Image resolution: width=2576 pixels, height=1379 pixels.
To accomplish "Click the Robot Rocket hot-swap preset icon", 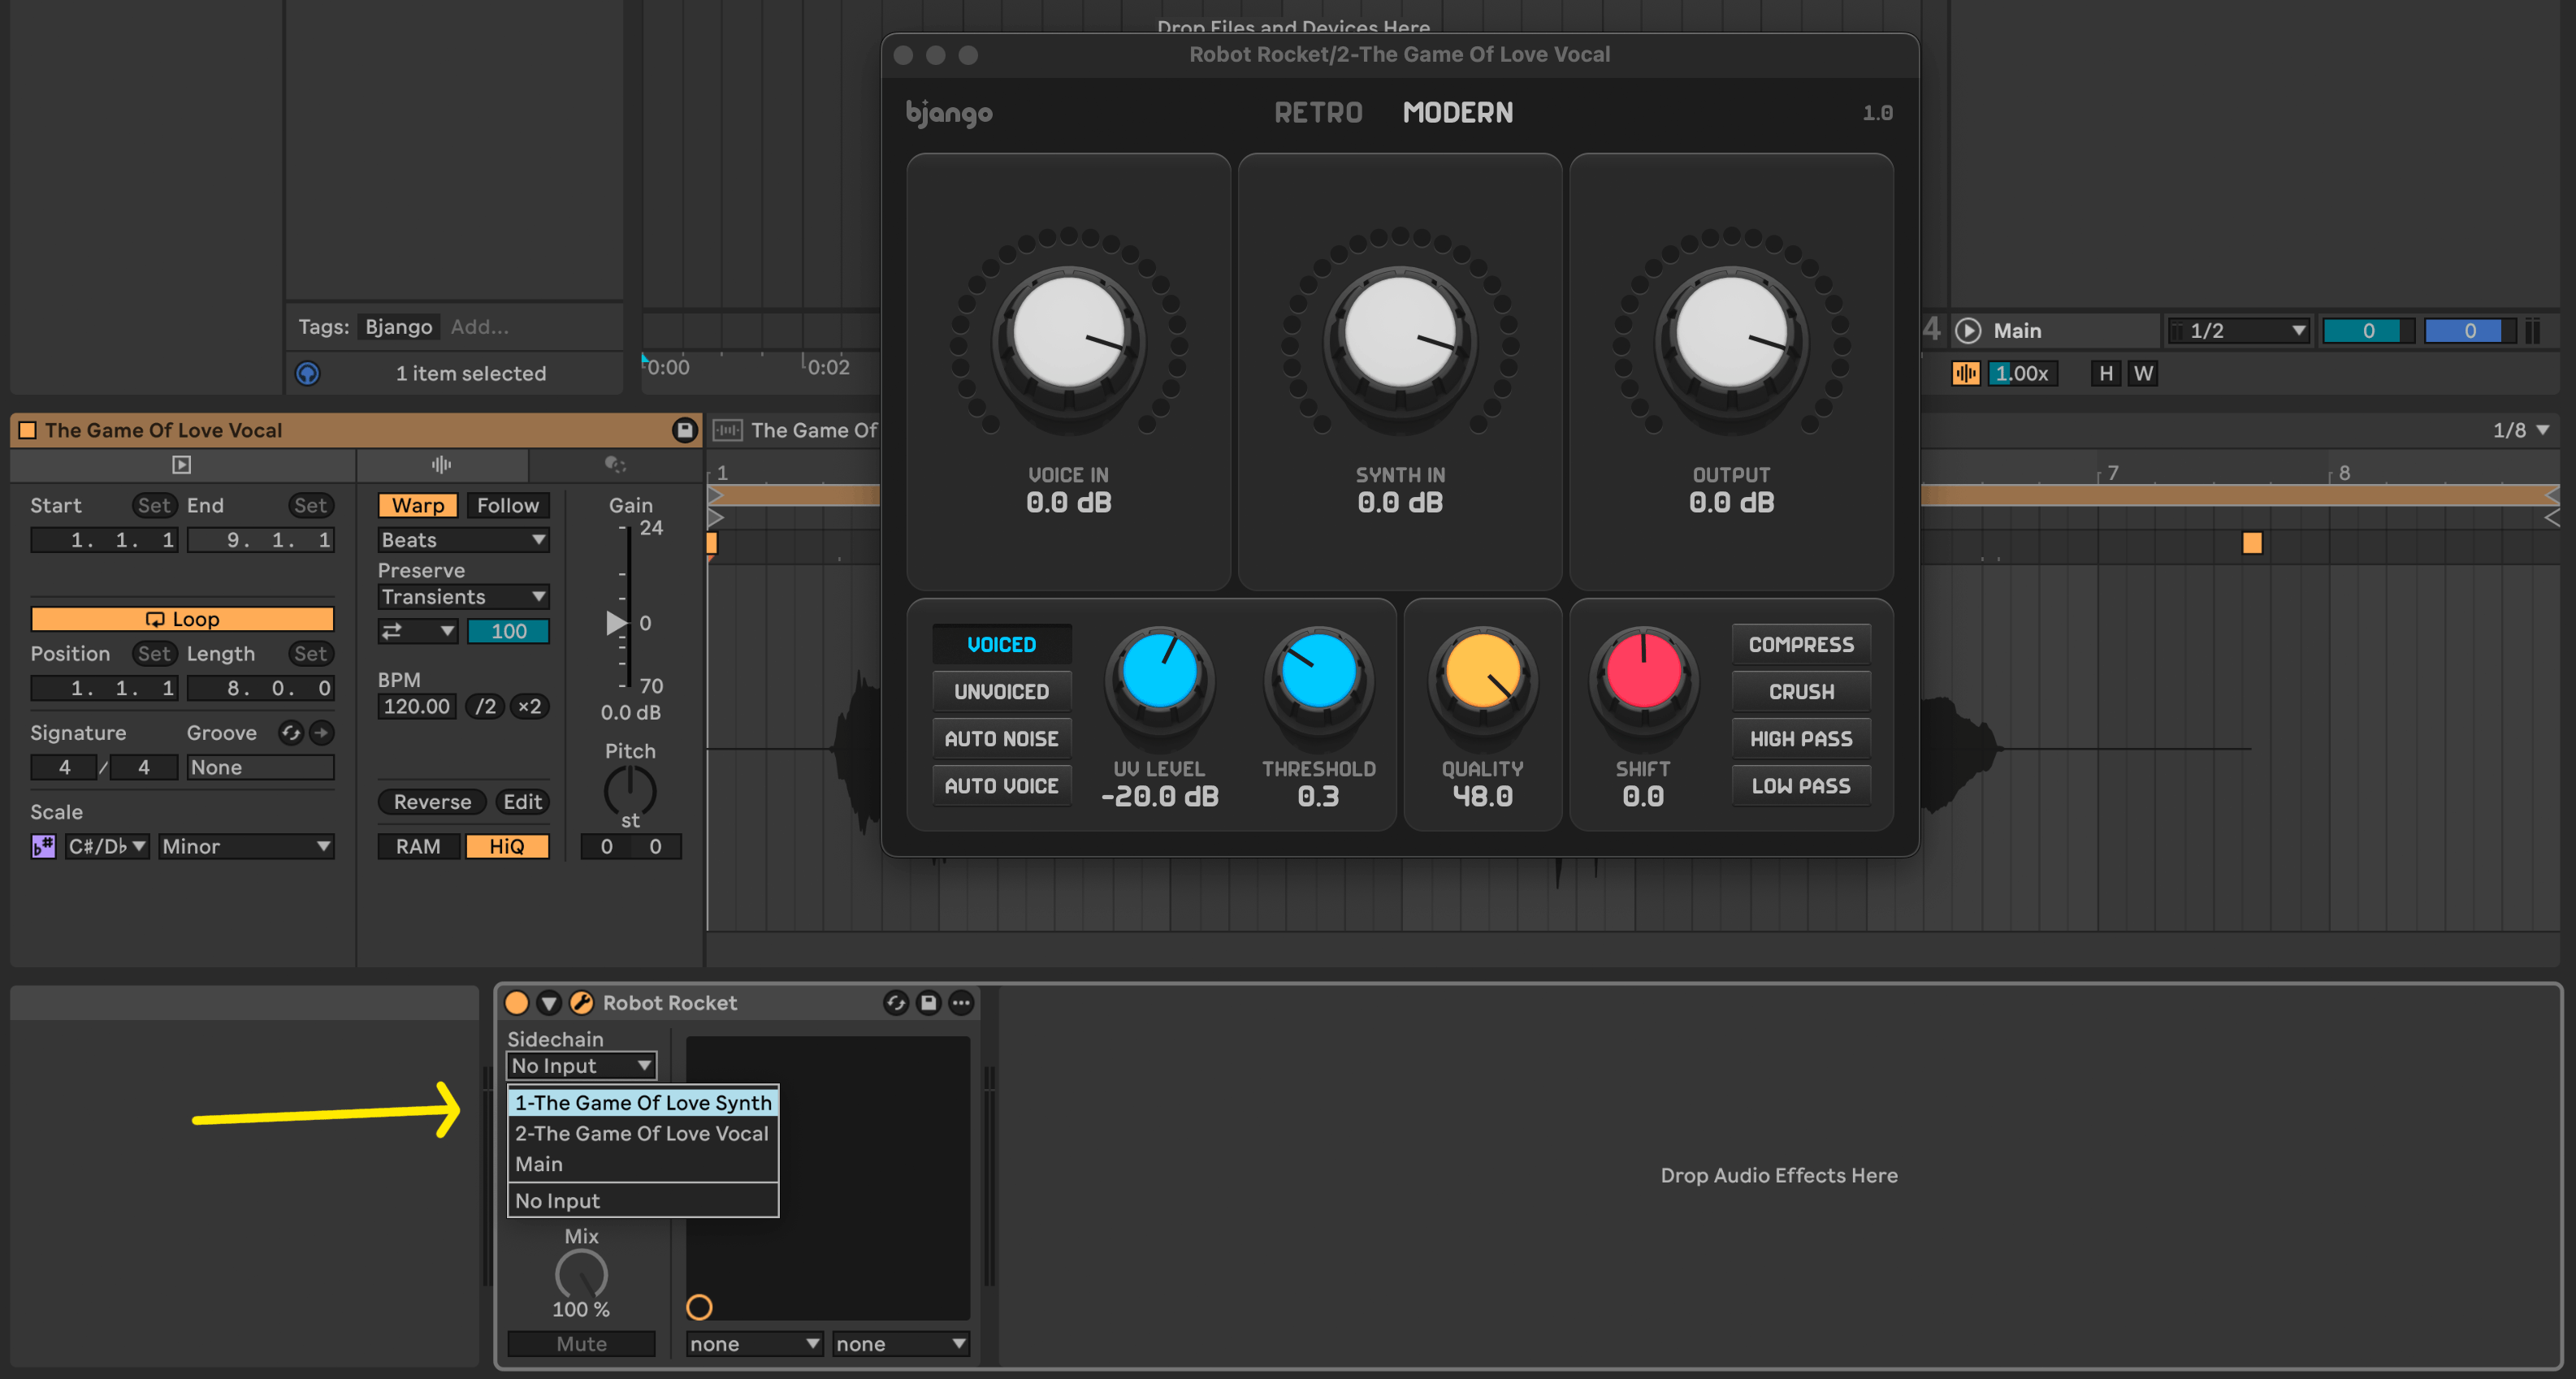I will point(896,1003).
